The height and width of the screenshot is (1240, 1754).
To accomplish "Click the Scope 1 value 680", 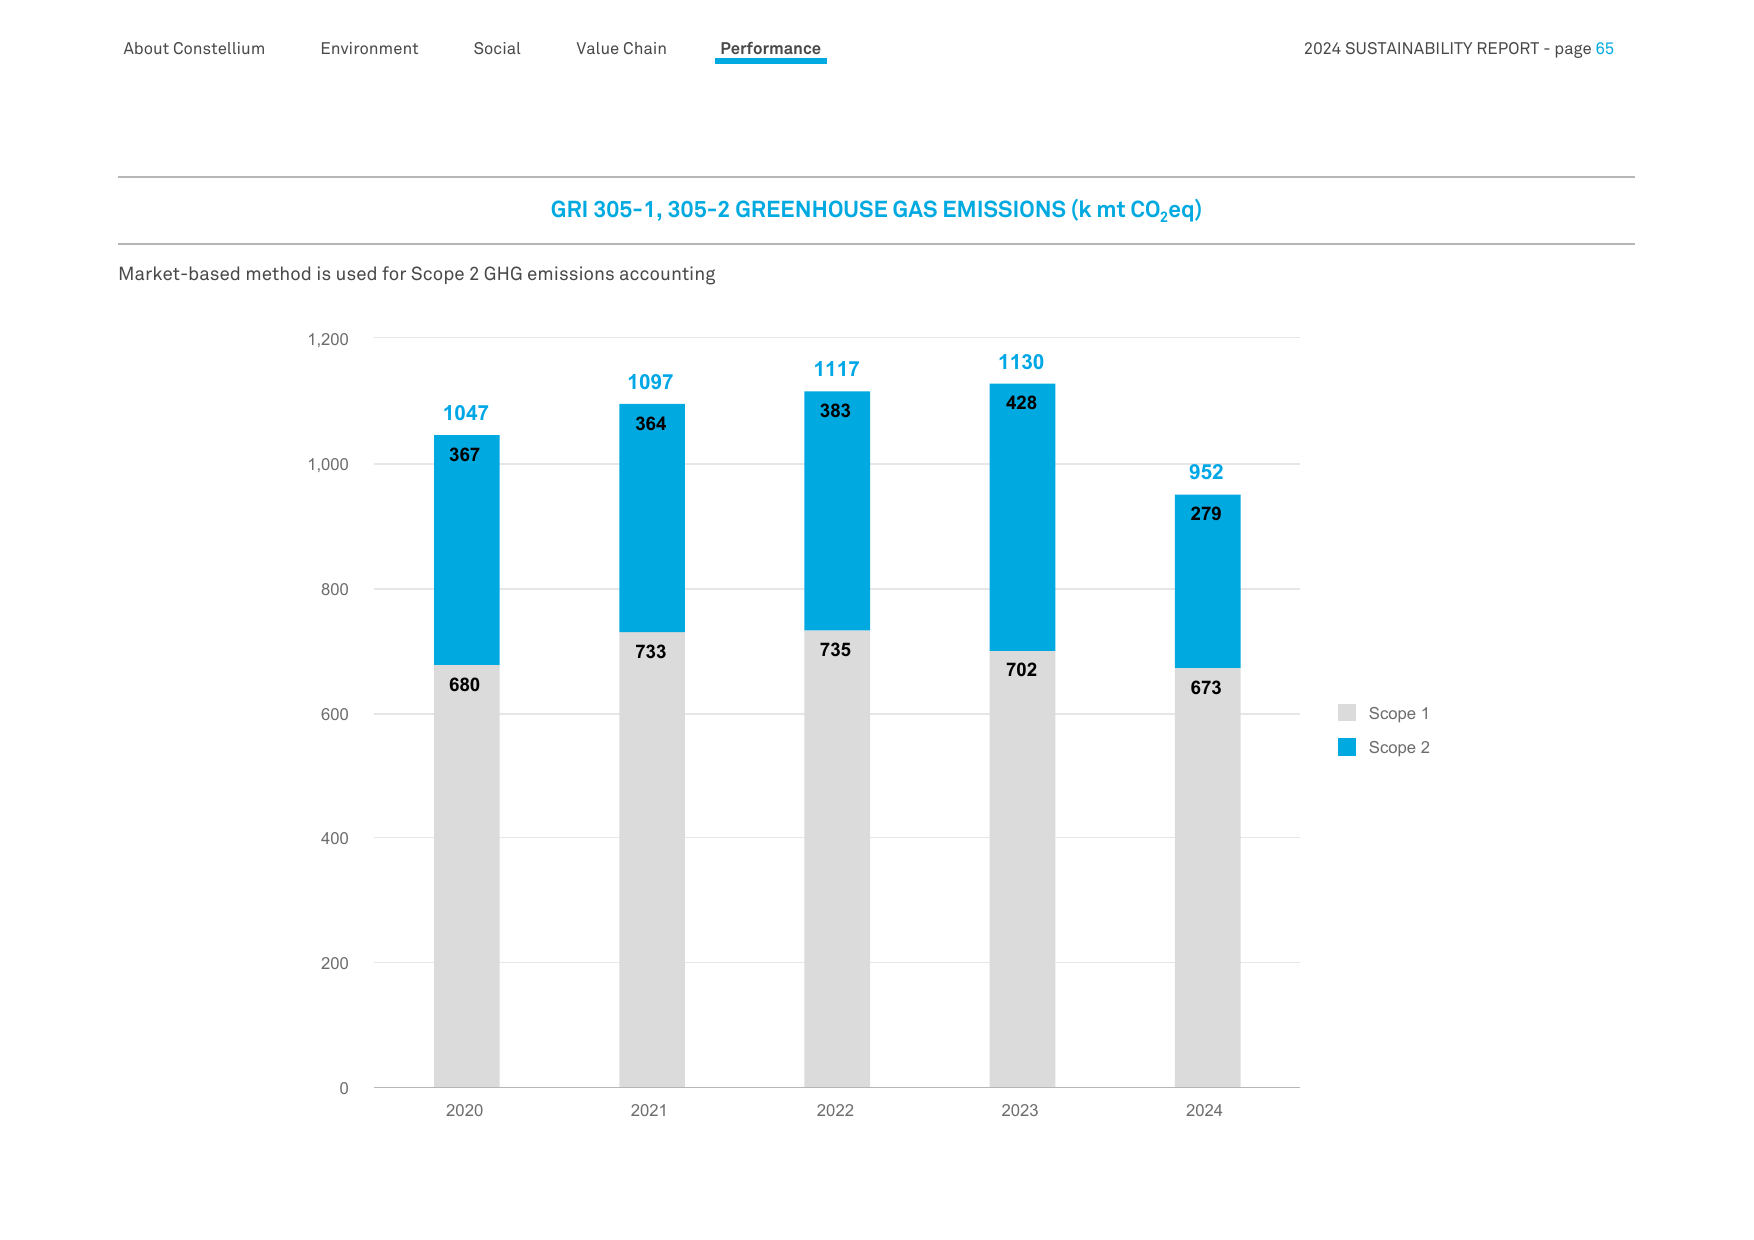I will (464, 685).
